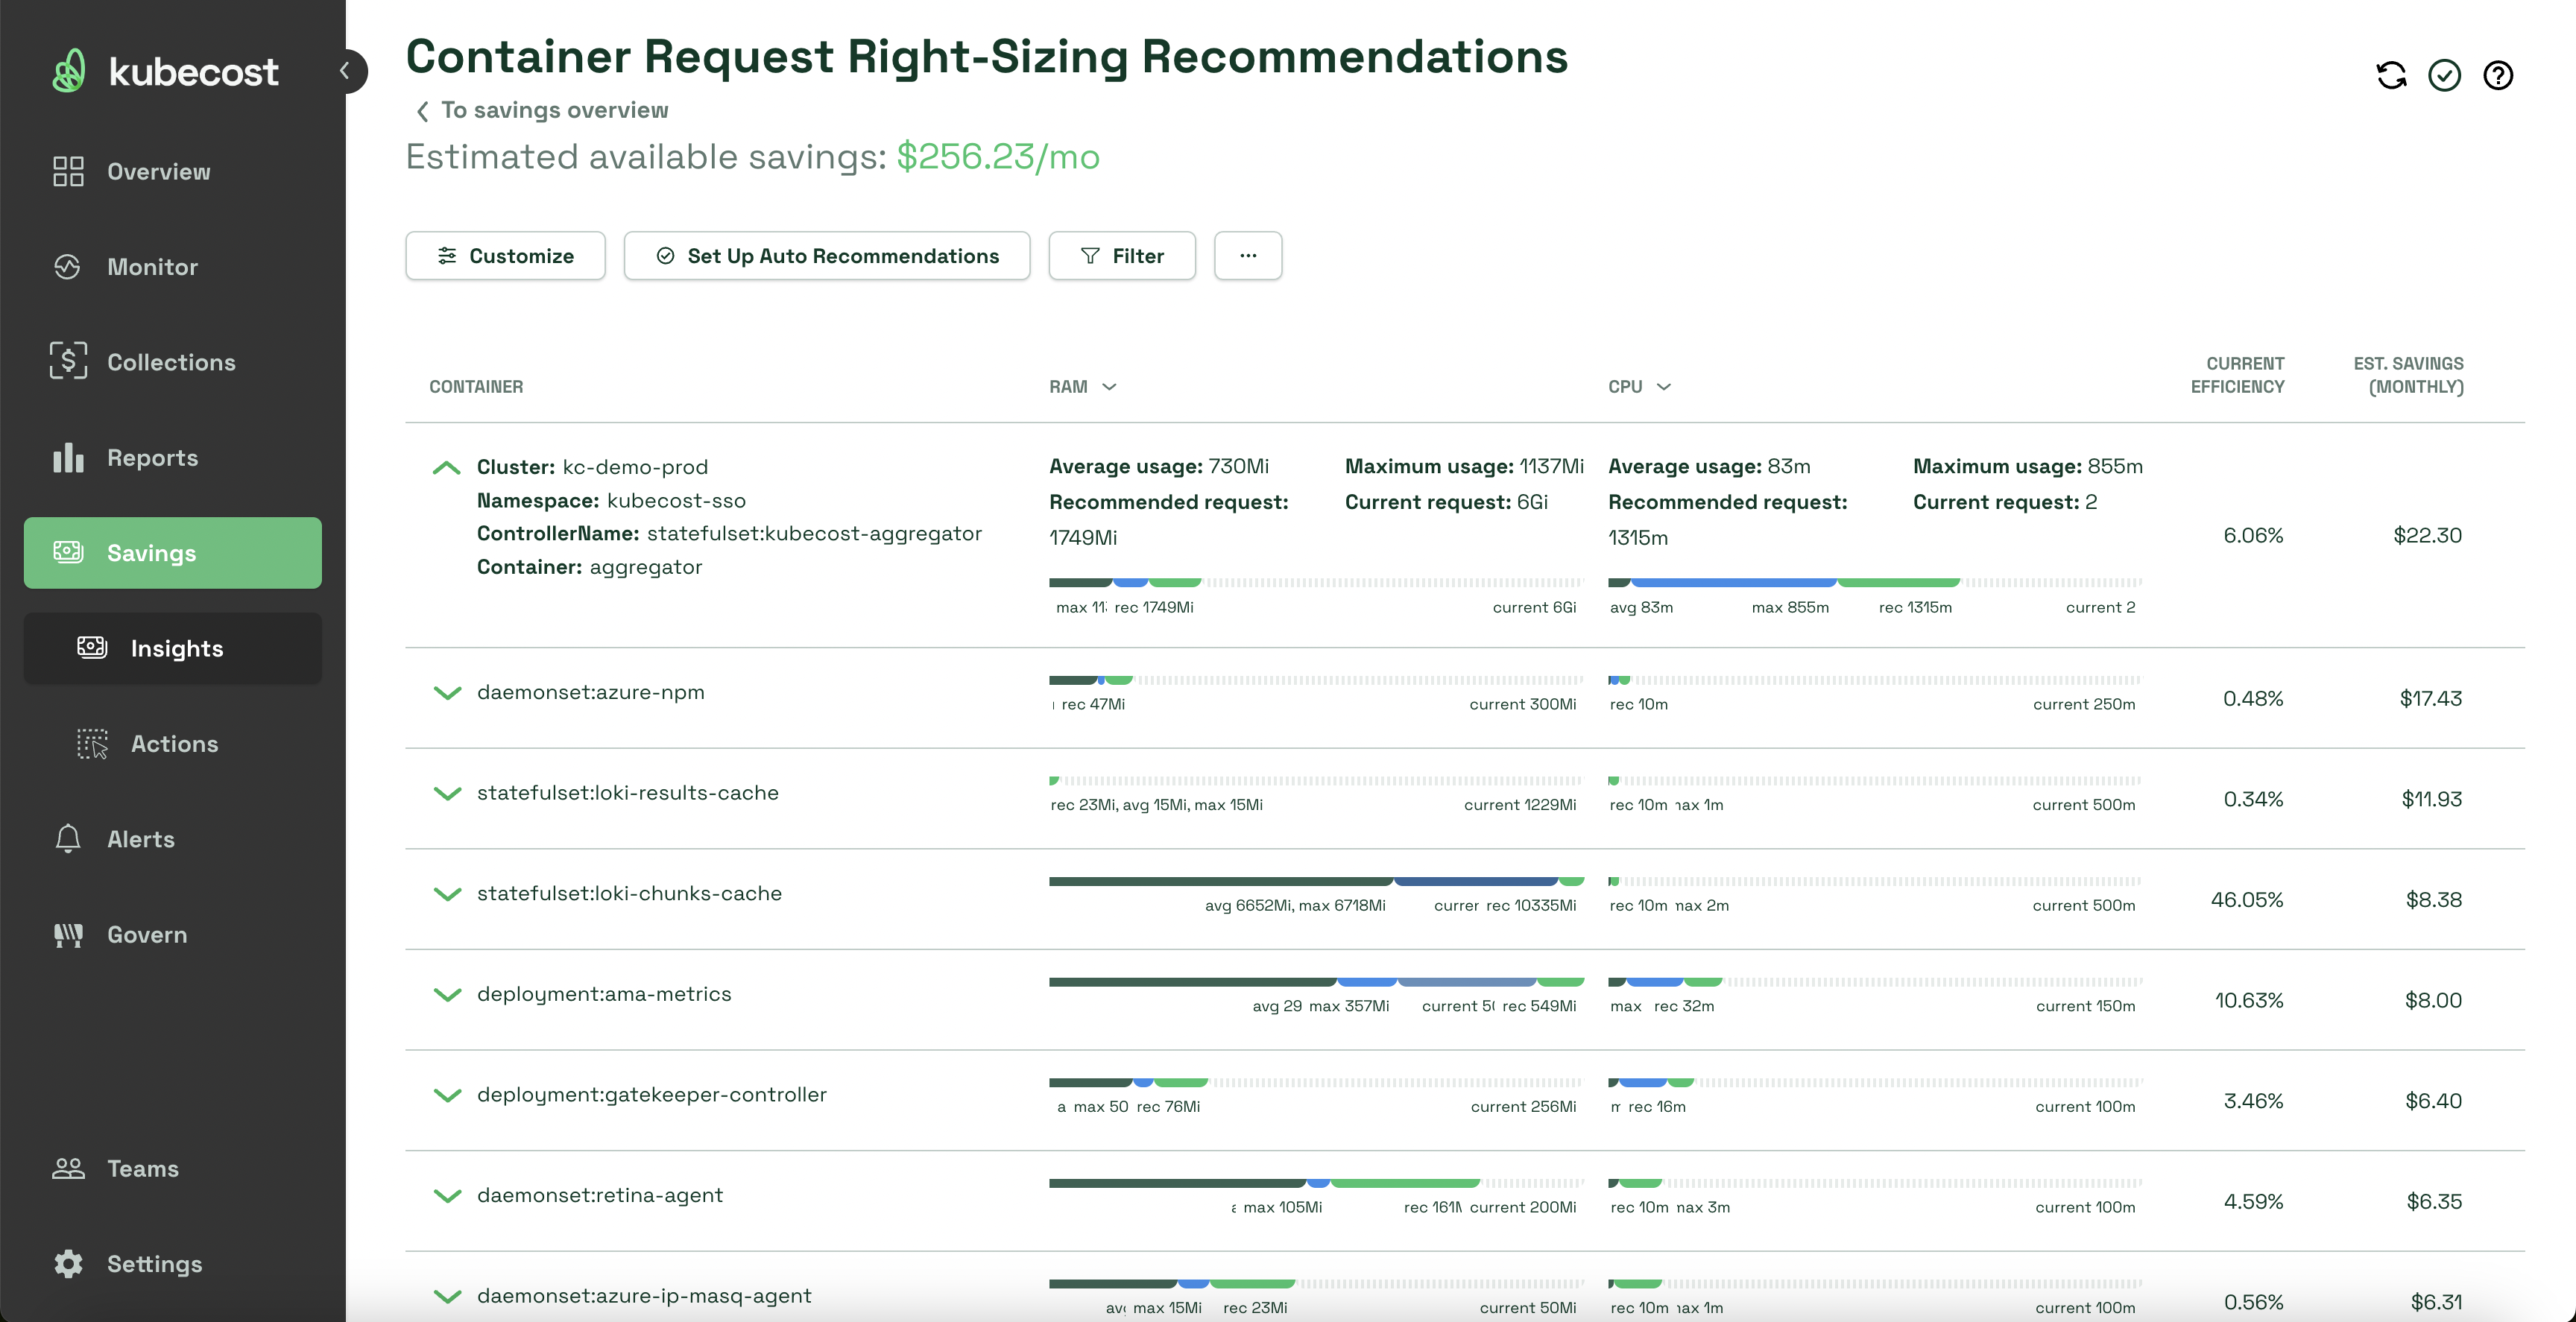Open the Actions submenu item

(x=172, y=743)
